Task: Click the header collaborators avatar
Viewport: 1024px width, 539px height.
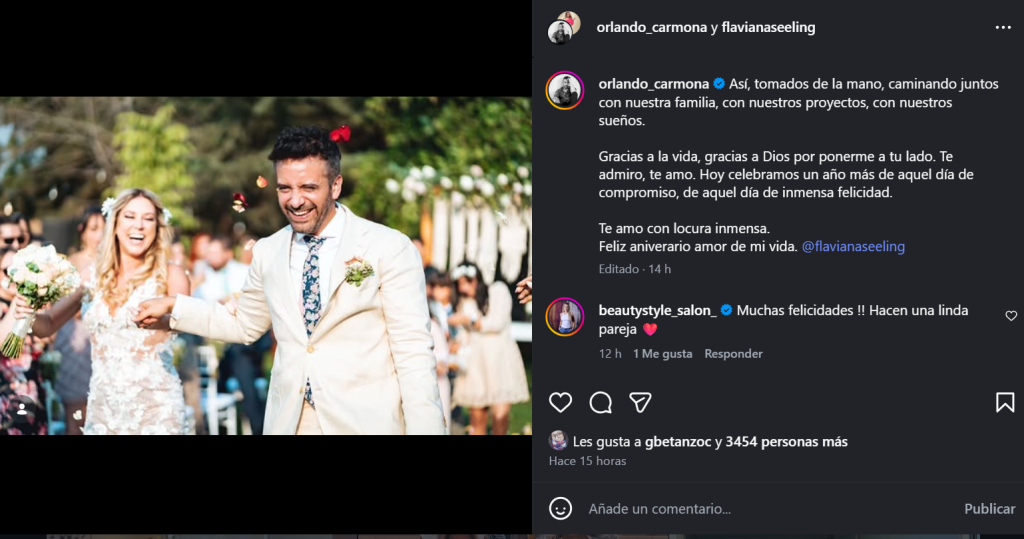Action: pyautogui.click(x=564, y=28)
